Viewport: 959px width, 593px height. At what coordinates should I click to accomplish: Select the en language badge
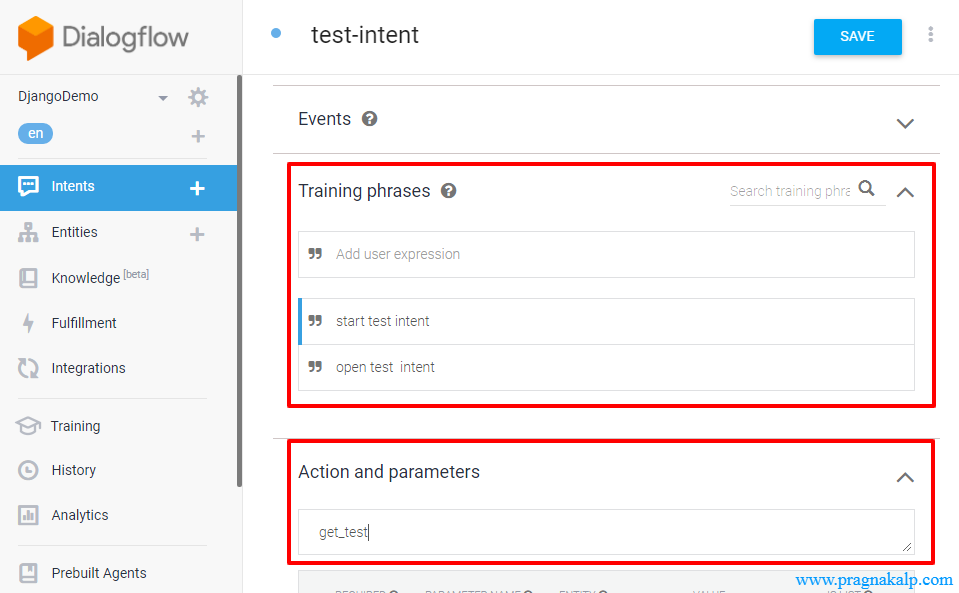click(x=35, y=133)
